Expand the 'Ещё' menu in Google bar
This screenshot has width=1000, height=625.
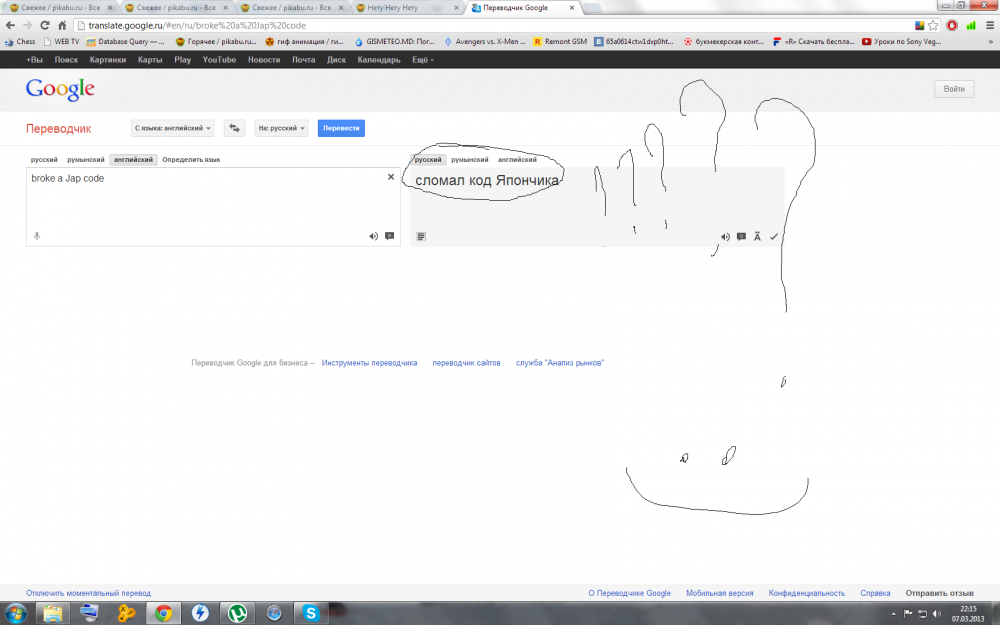[423, 60]
